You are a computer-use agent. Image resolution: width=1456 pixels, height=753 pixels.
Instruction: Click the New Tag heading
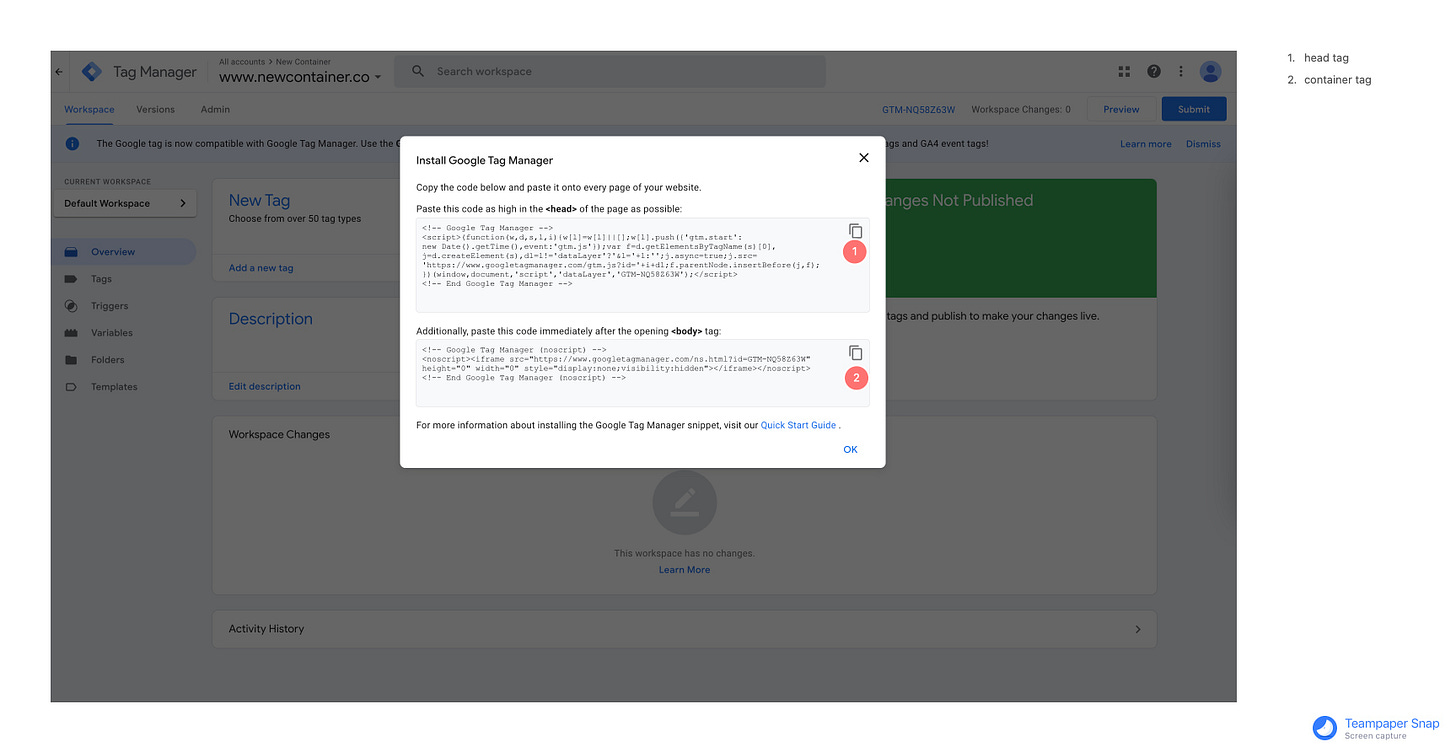pyautogui.click(x=260, y=201)
